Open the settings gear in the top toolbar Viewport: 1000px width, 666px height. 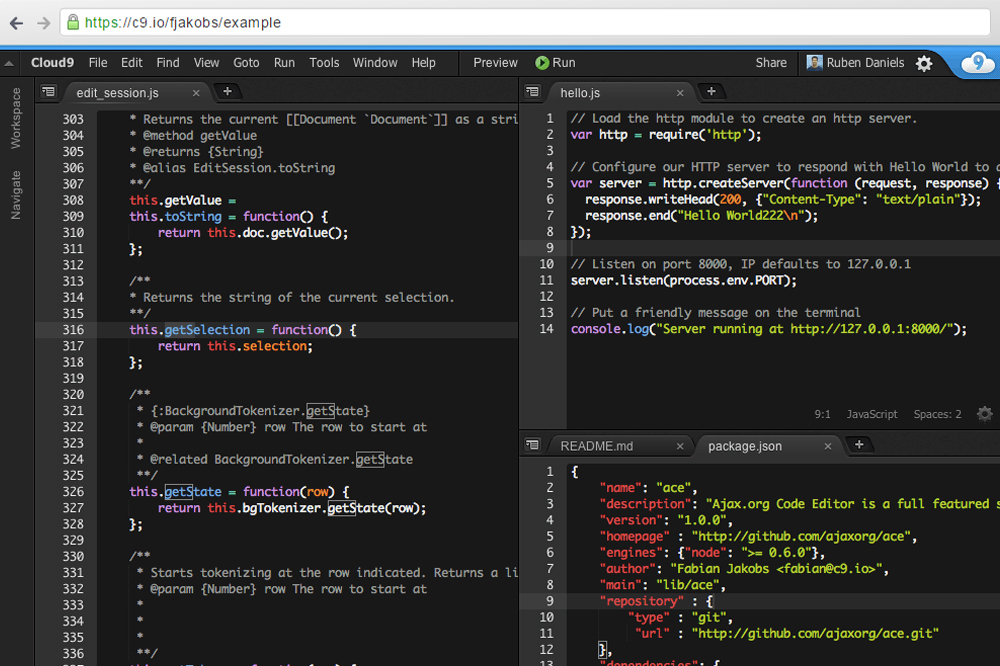(924, 62)
